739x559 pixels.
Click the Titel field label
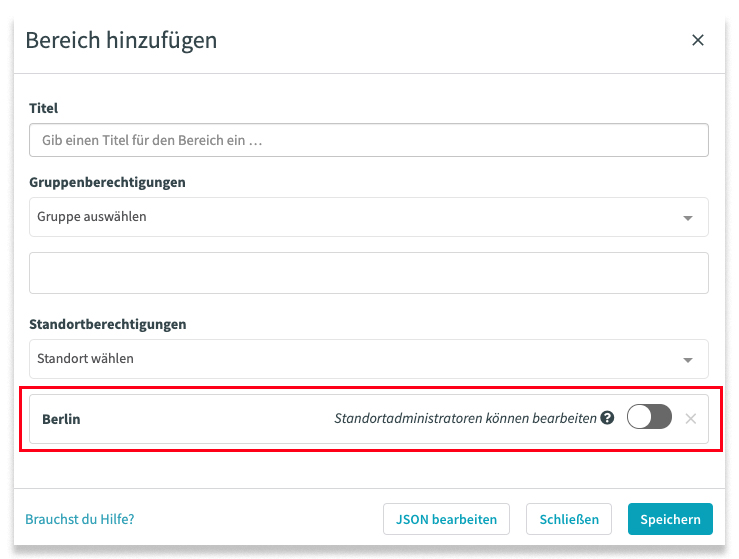tap(43, 108)
